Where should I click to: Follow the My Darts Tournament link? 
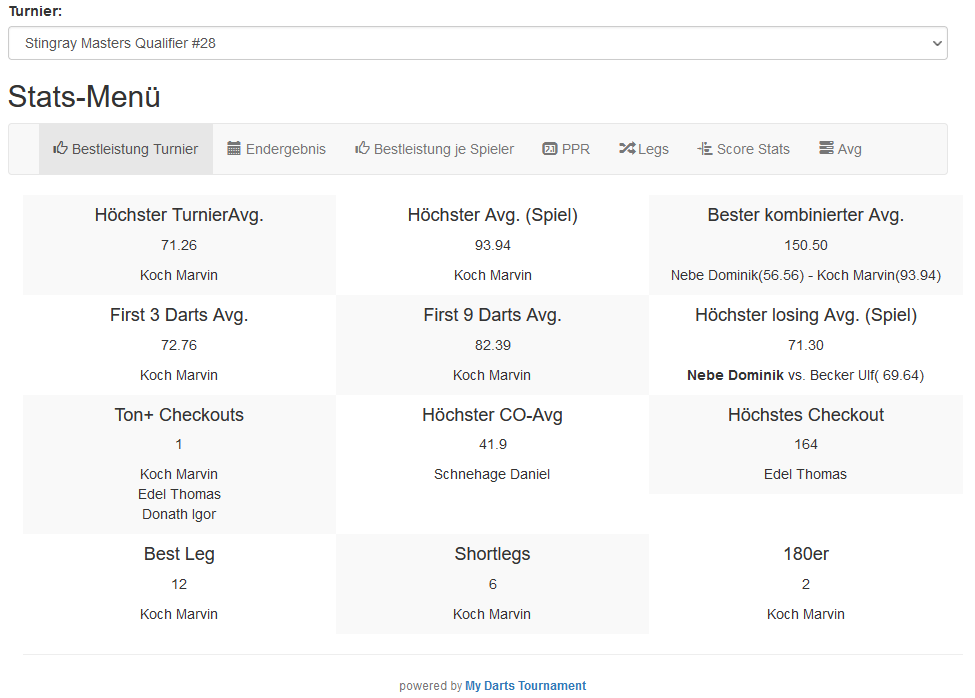[525, 686]
